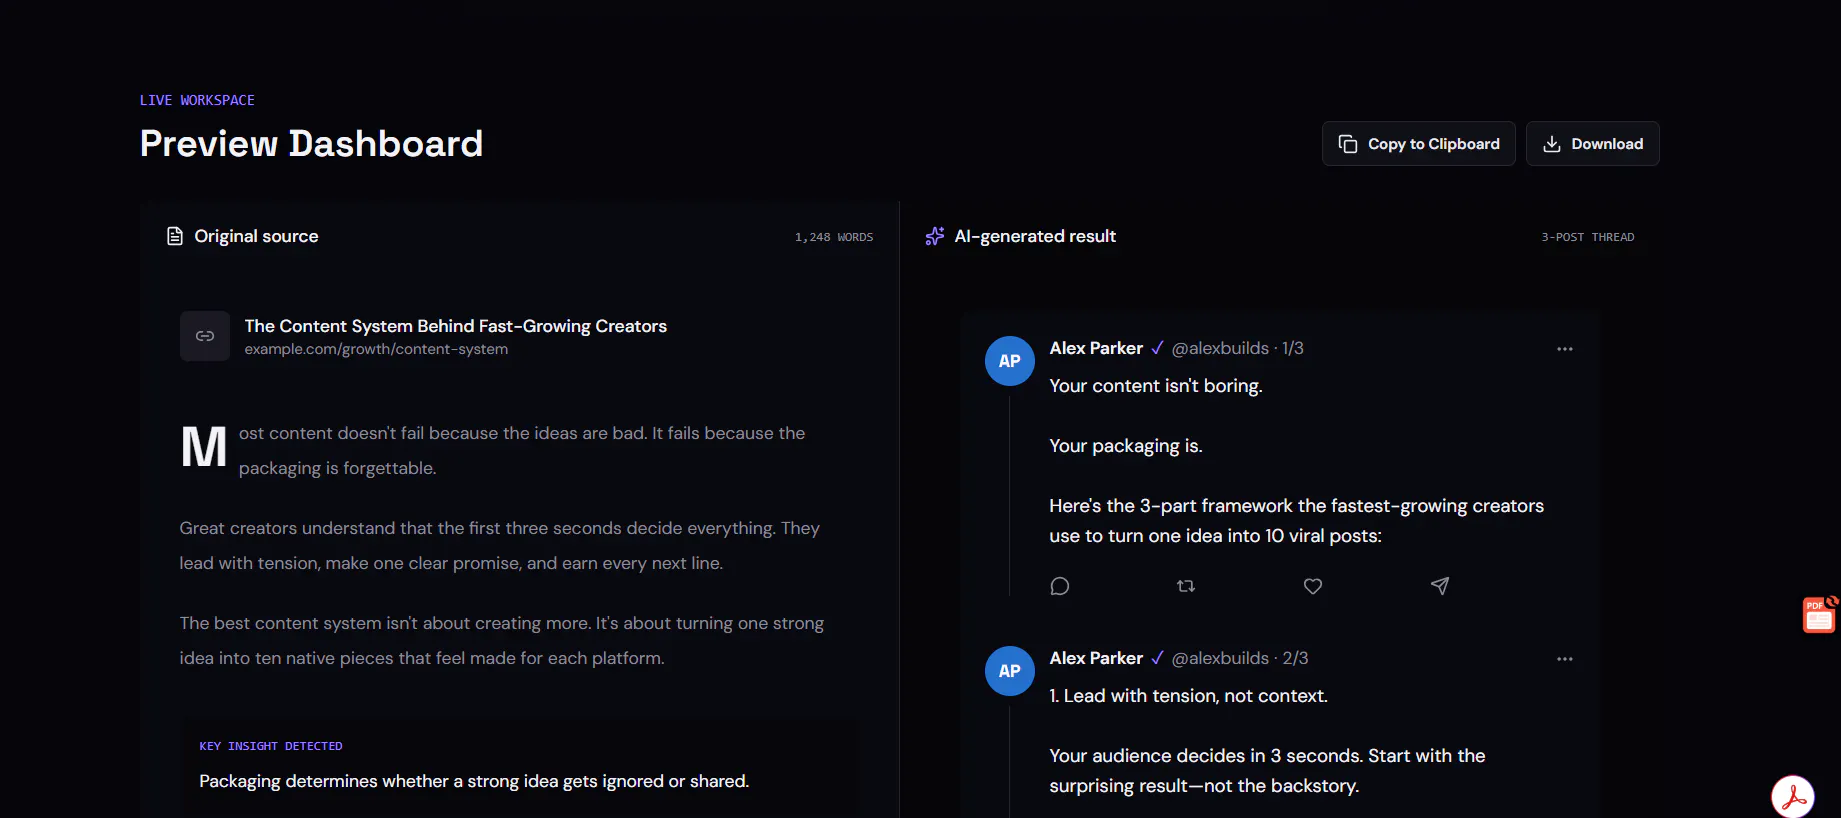Click Alex Parker name on post 2/3
The width and height of the screenshot is (1841, 818).
(x=1096, y=658)
